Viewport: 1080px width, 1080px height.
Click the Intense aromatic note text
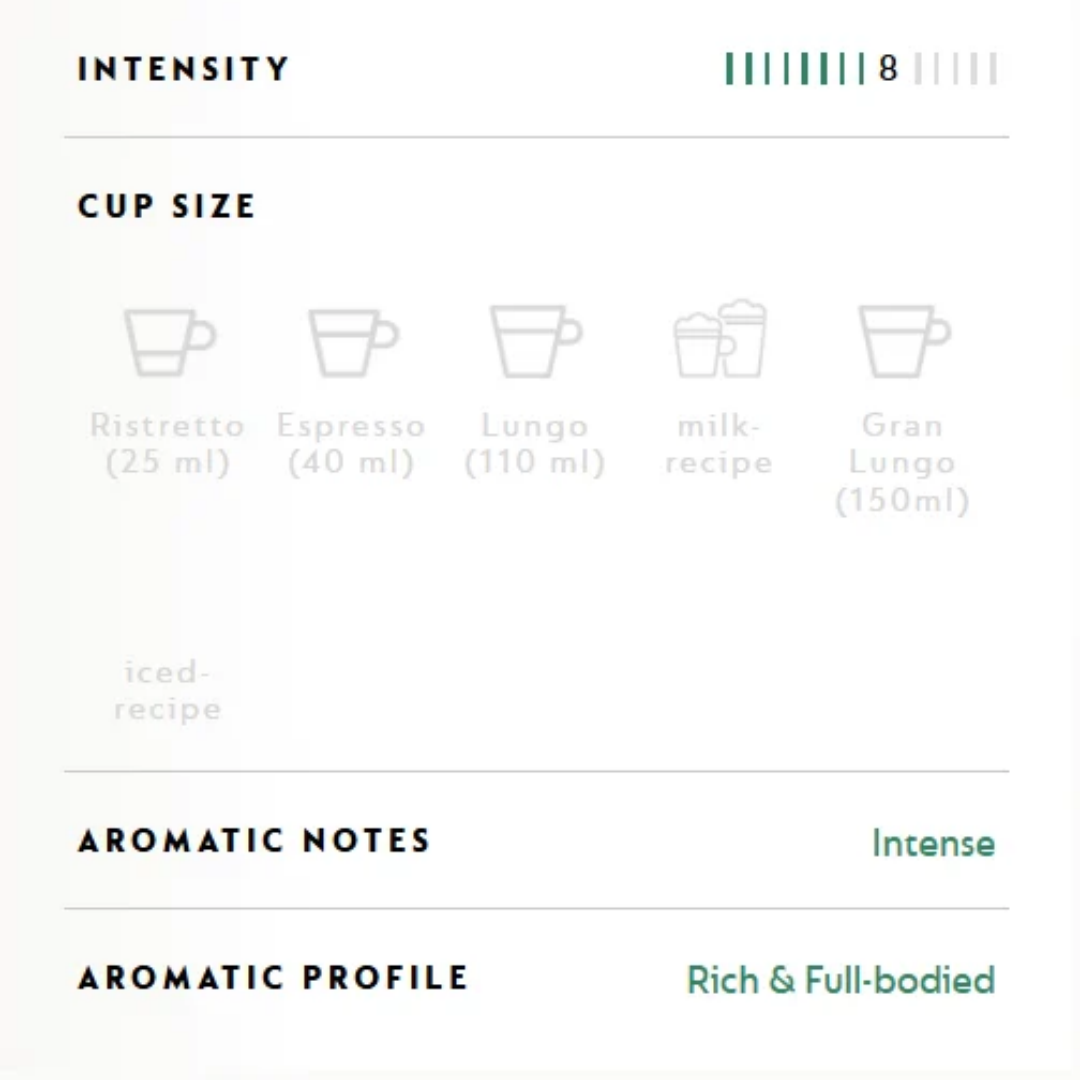[x=933, y=842]
